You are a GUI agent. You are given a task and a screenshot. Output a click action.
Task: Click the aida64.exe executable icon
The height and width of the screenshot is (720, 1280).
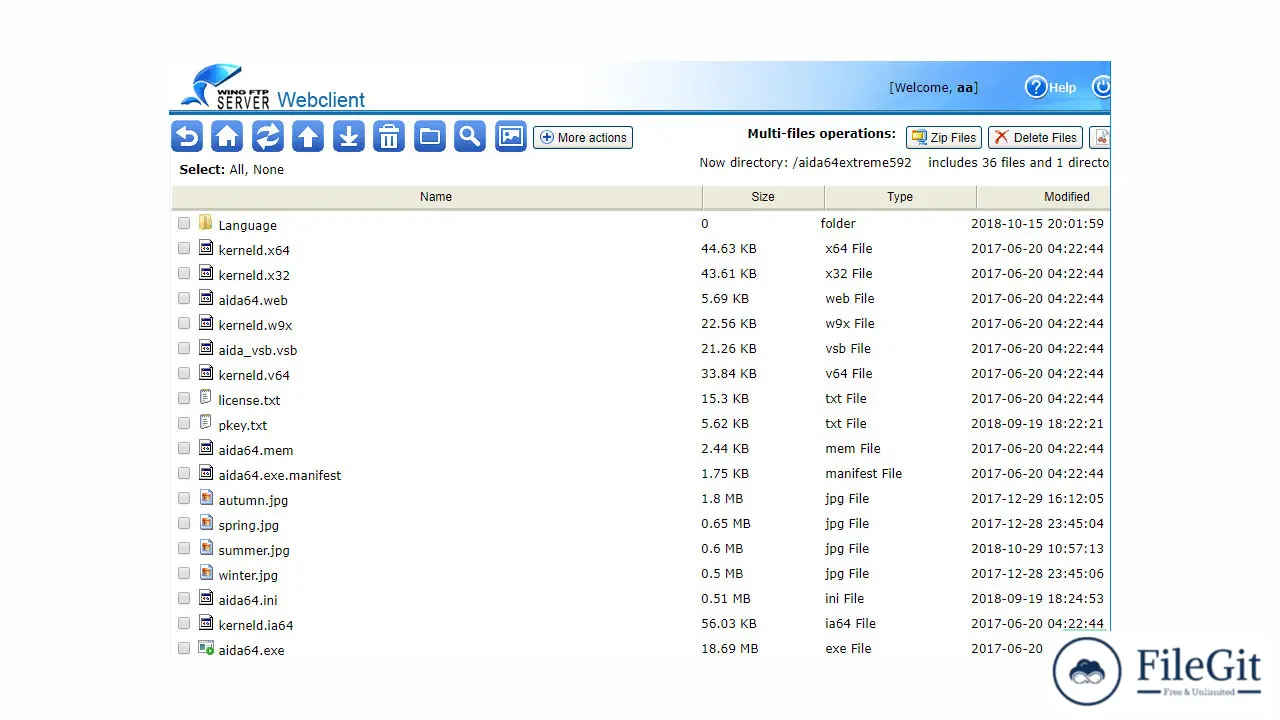coord(206,648)
